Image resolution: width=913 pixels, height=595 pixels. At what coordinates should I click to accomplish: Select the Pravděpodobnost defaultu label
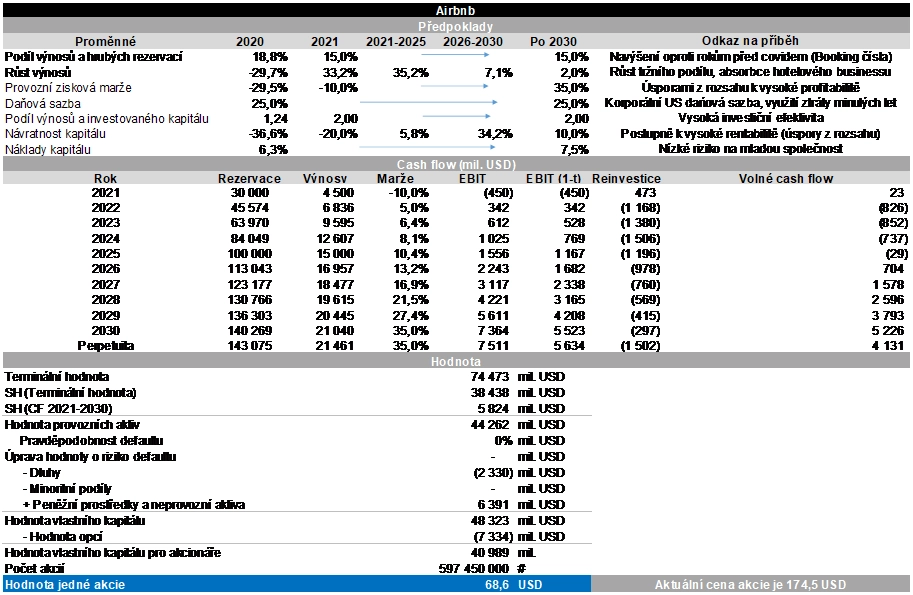click(x=91, y=441)
